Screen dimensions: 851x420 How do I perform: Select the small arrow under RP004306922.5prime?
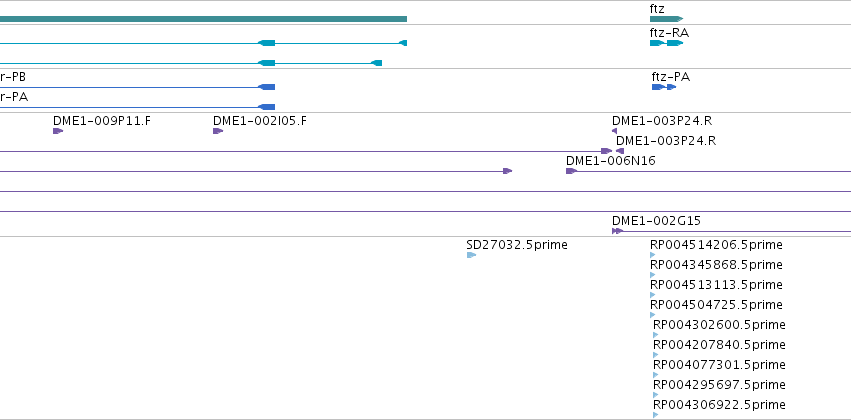pyautogui.click(x=656, y=415)
